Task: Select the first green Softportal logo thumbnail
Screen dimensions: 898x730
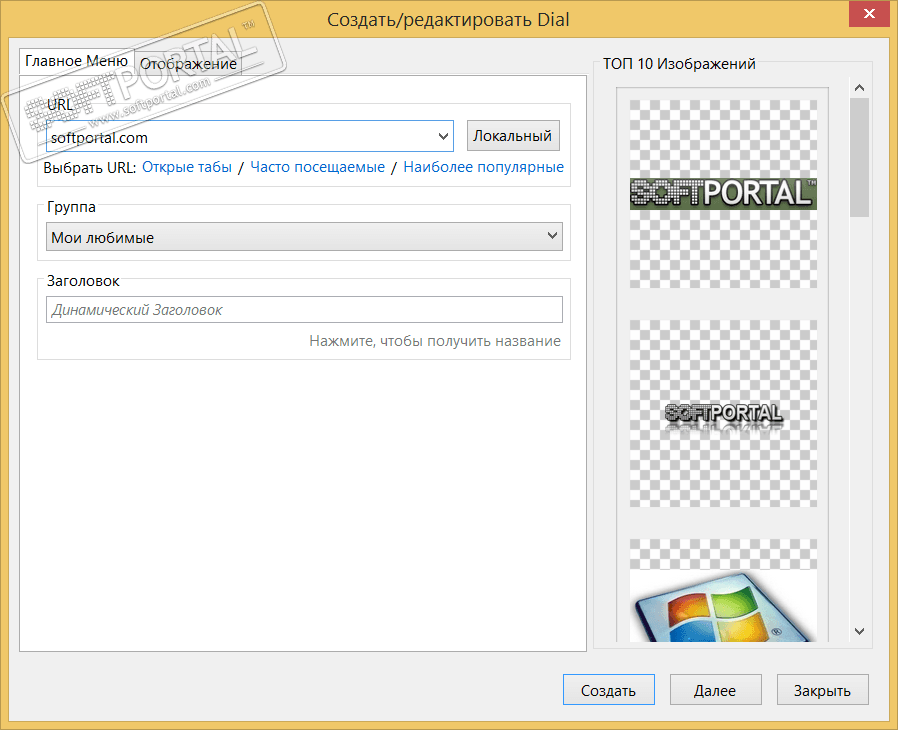Action: (x=723, y=194)
